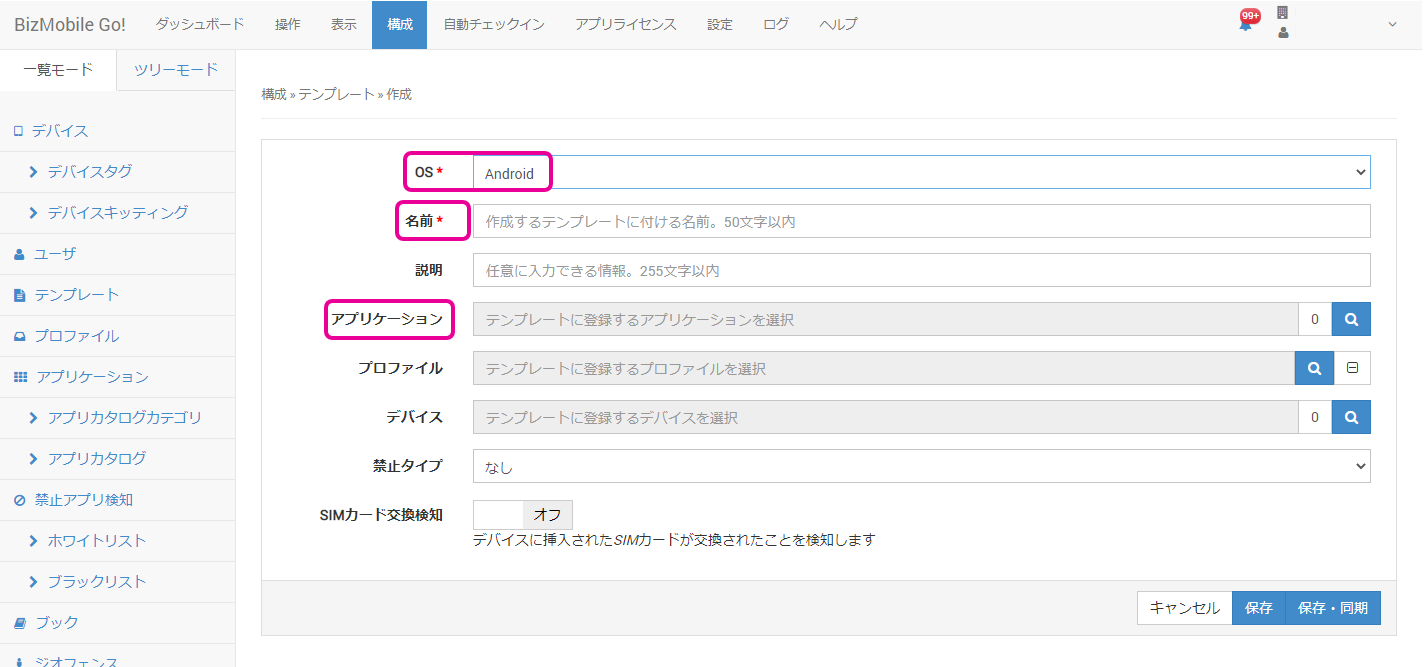Open the 禁止タイプ dropdown
This screenshot has width=1424, height=667.
pos(920,466)
